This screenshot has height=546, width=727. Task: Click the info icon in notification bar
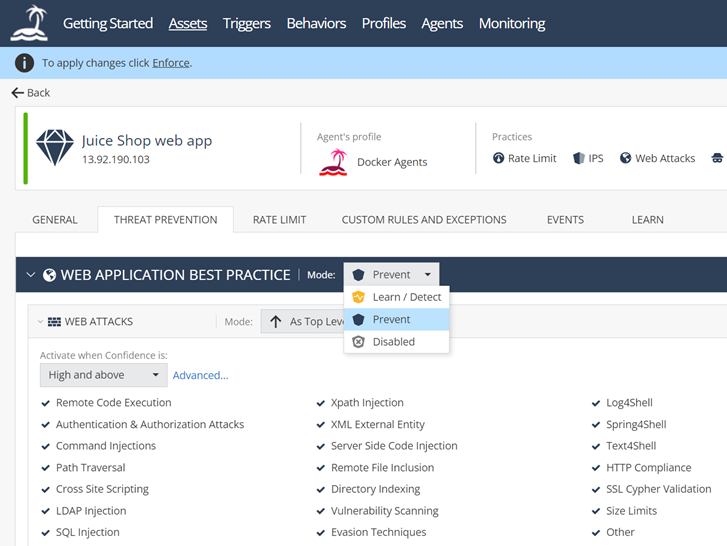25,63
